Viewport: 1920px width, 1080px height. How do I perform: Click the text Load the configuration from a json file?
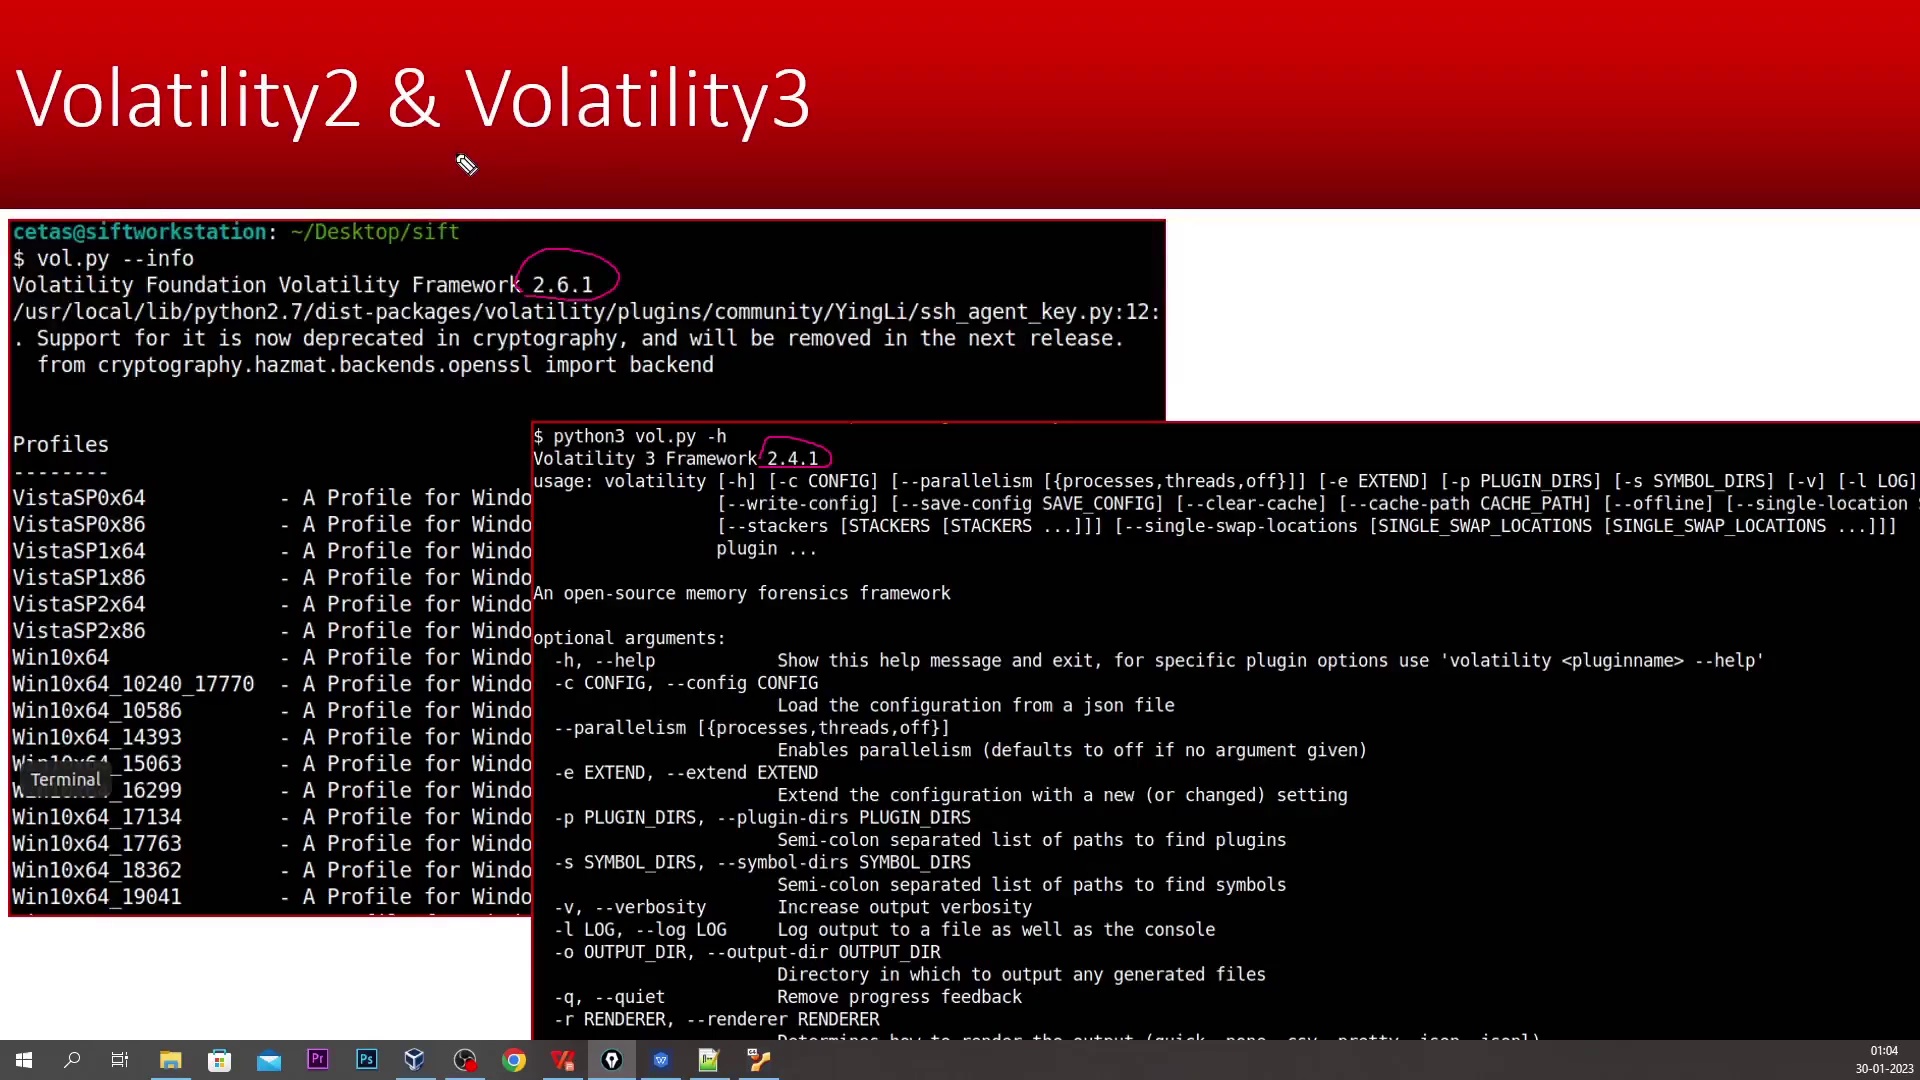coord(976,706)
